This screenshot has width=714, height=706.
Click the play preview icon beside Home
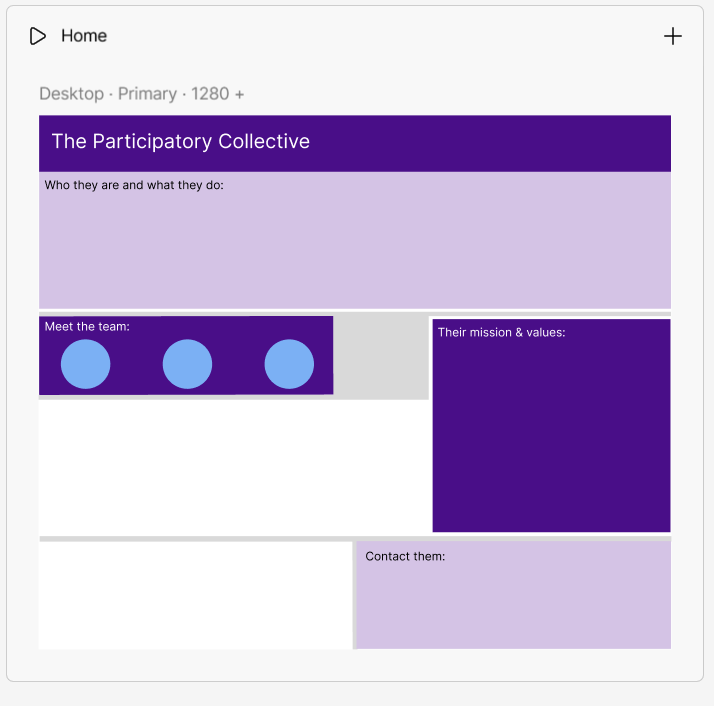point(38,36)
